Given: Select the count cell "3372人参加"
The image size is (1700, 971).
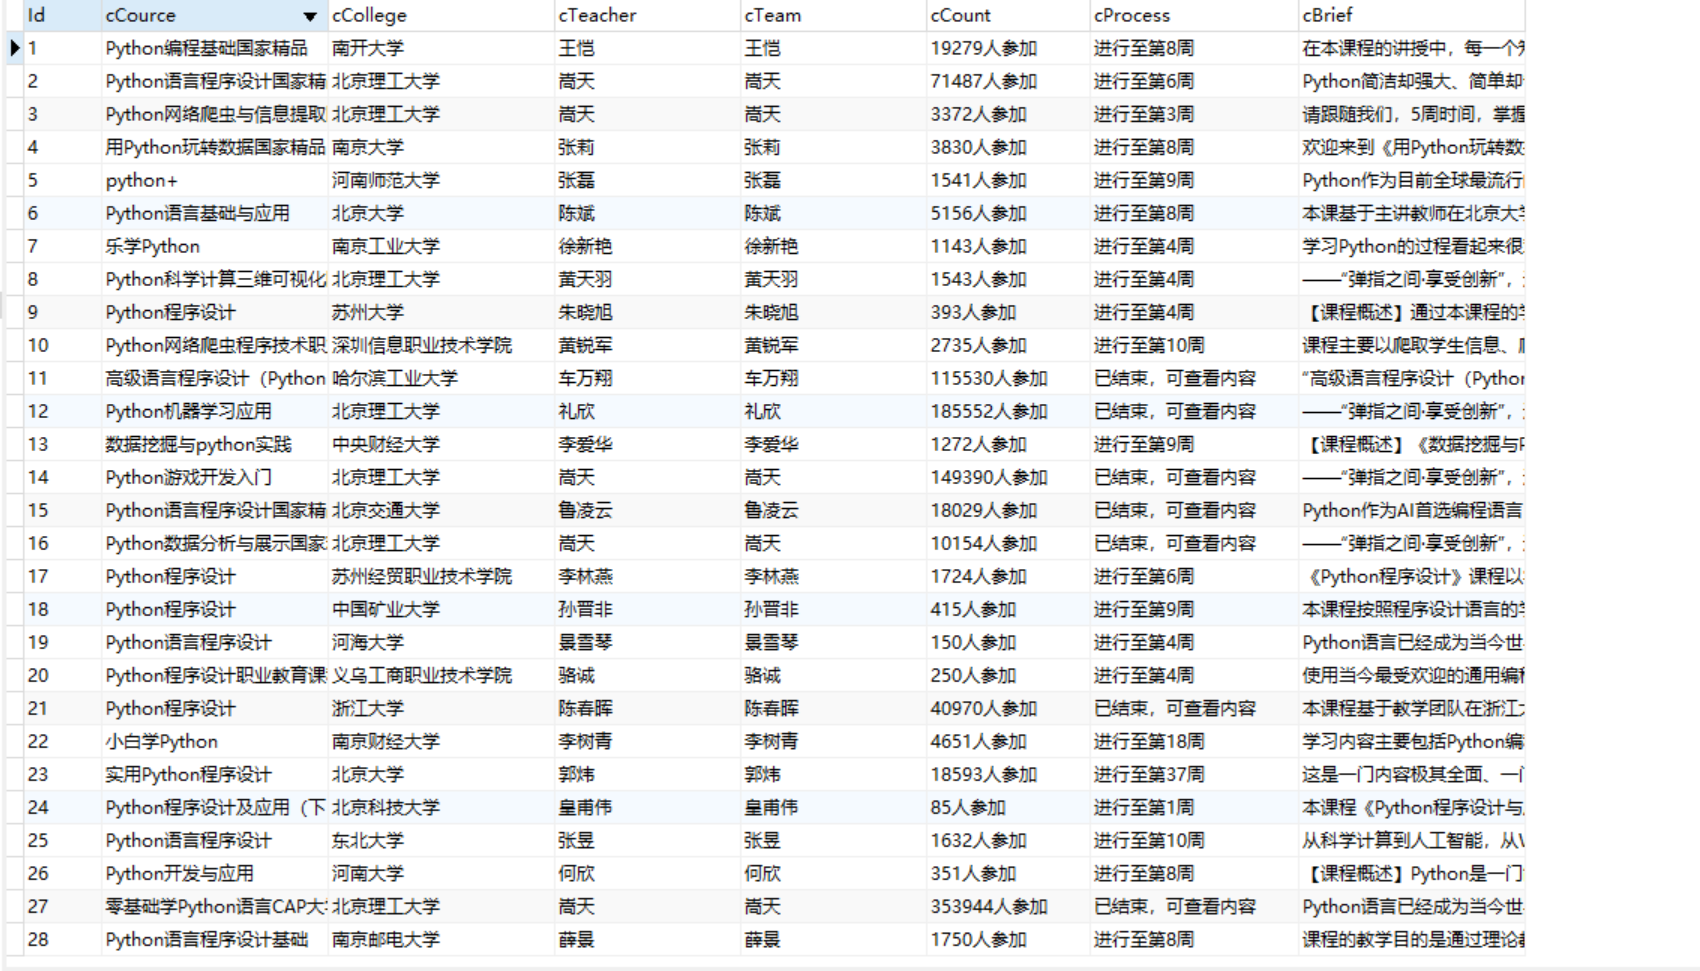Looking at the screenshot, I should pos(1008,114).
